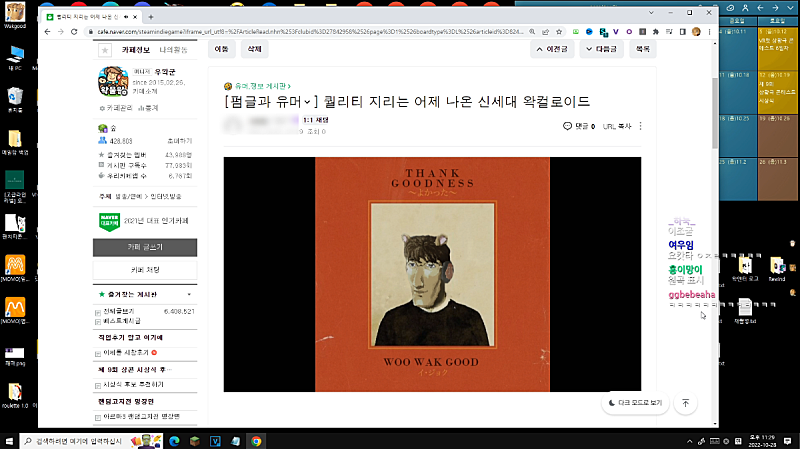Open the Wakgood desktop icon
800x449 pixels.
15,15
